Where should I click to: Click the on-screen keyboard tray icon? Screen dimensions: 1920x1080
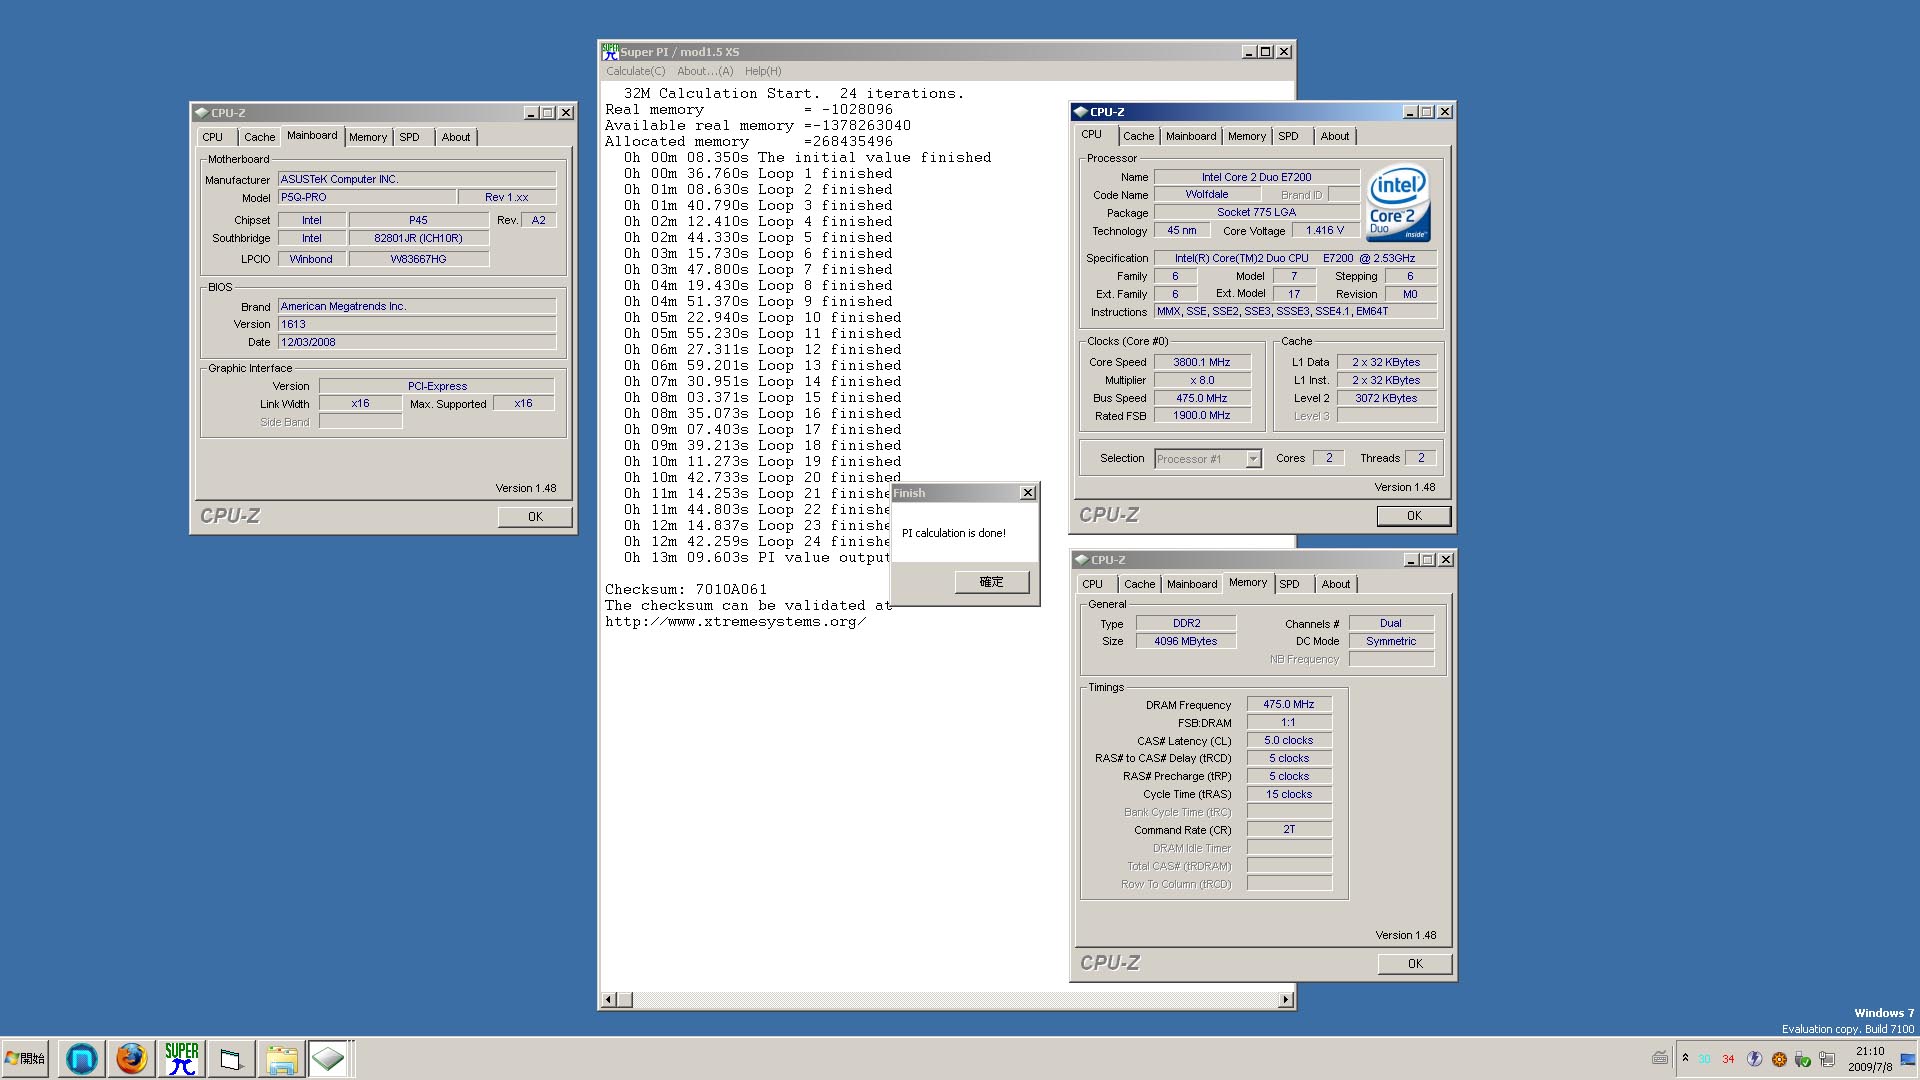[x=1660, y=1058]
